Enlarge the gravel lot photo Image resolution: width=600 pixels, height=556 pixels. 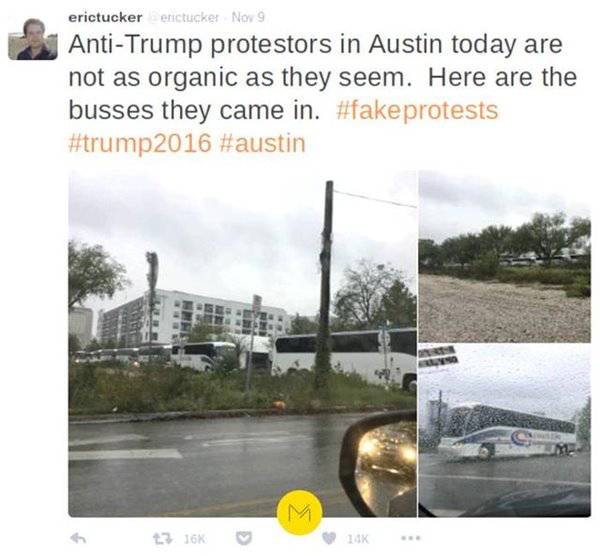click(504, 256)
